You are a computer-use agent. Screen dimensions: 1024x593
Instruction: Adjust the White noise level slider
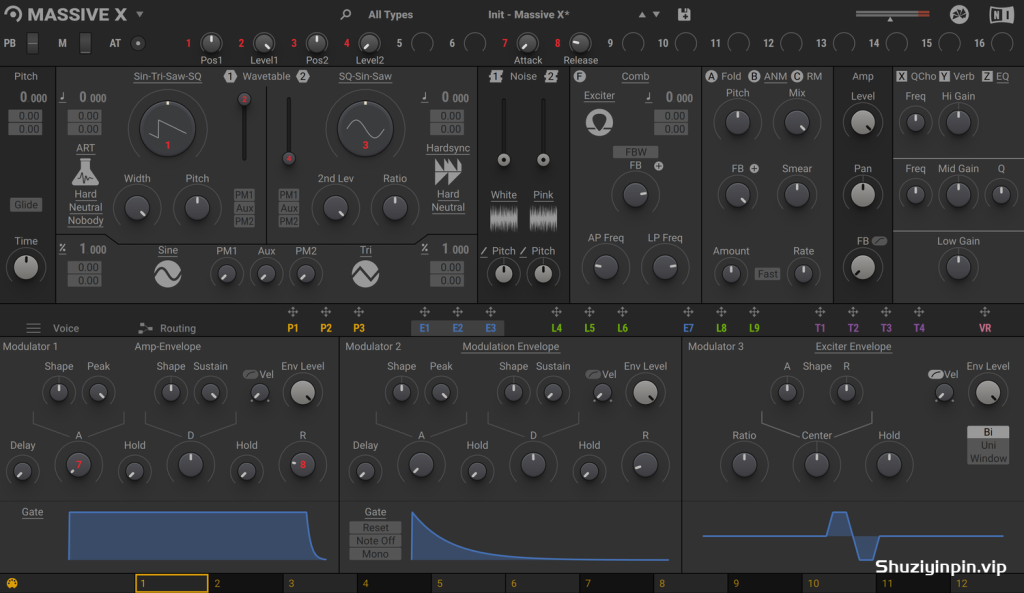[504, 131]
